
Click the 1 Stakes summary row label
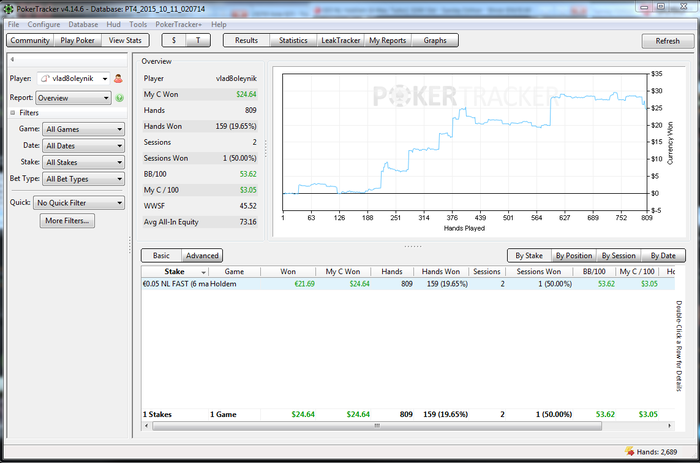click(x=157, y=414)
